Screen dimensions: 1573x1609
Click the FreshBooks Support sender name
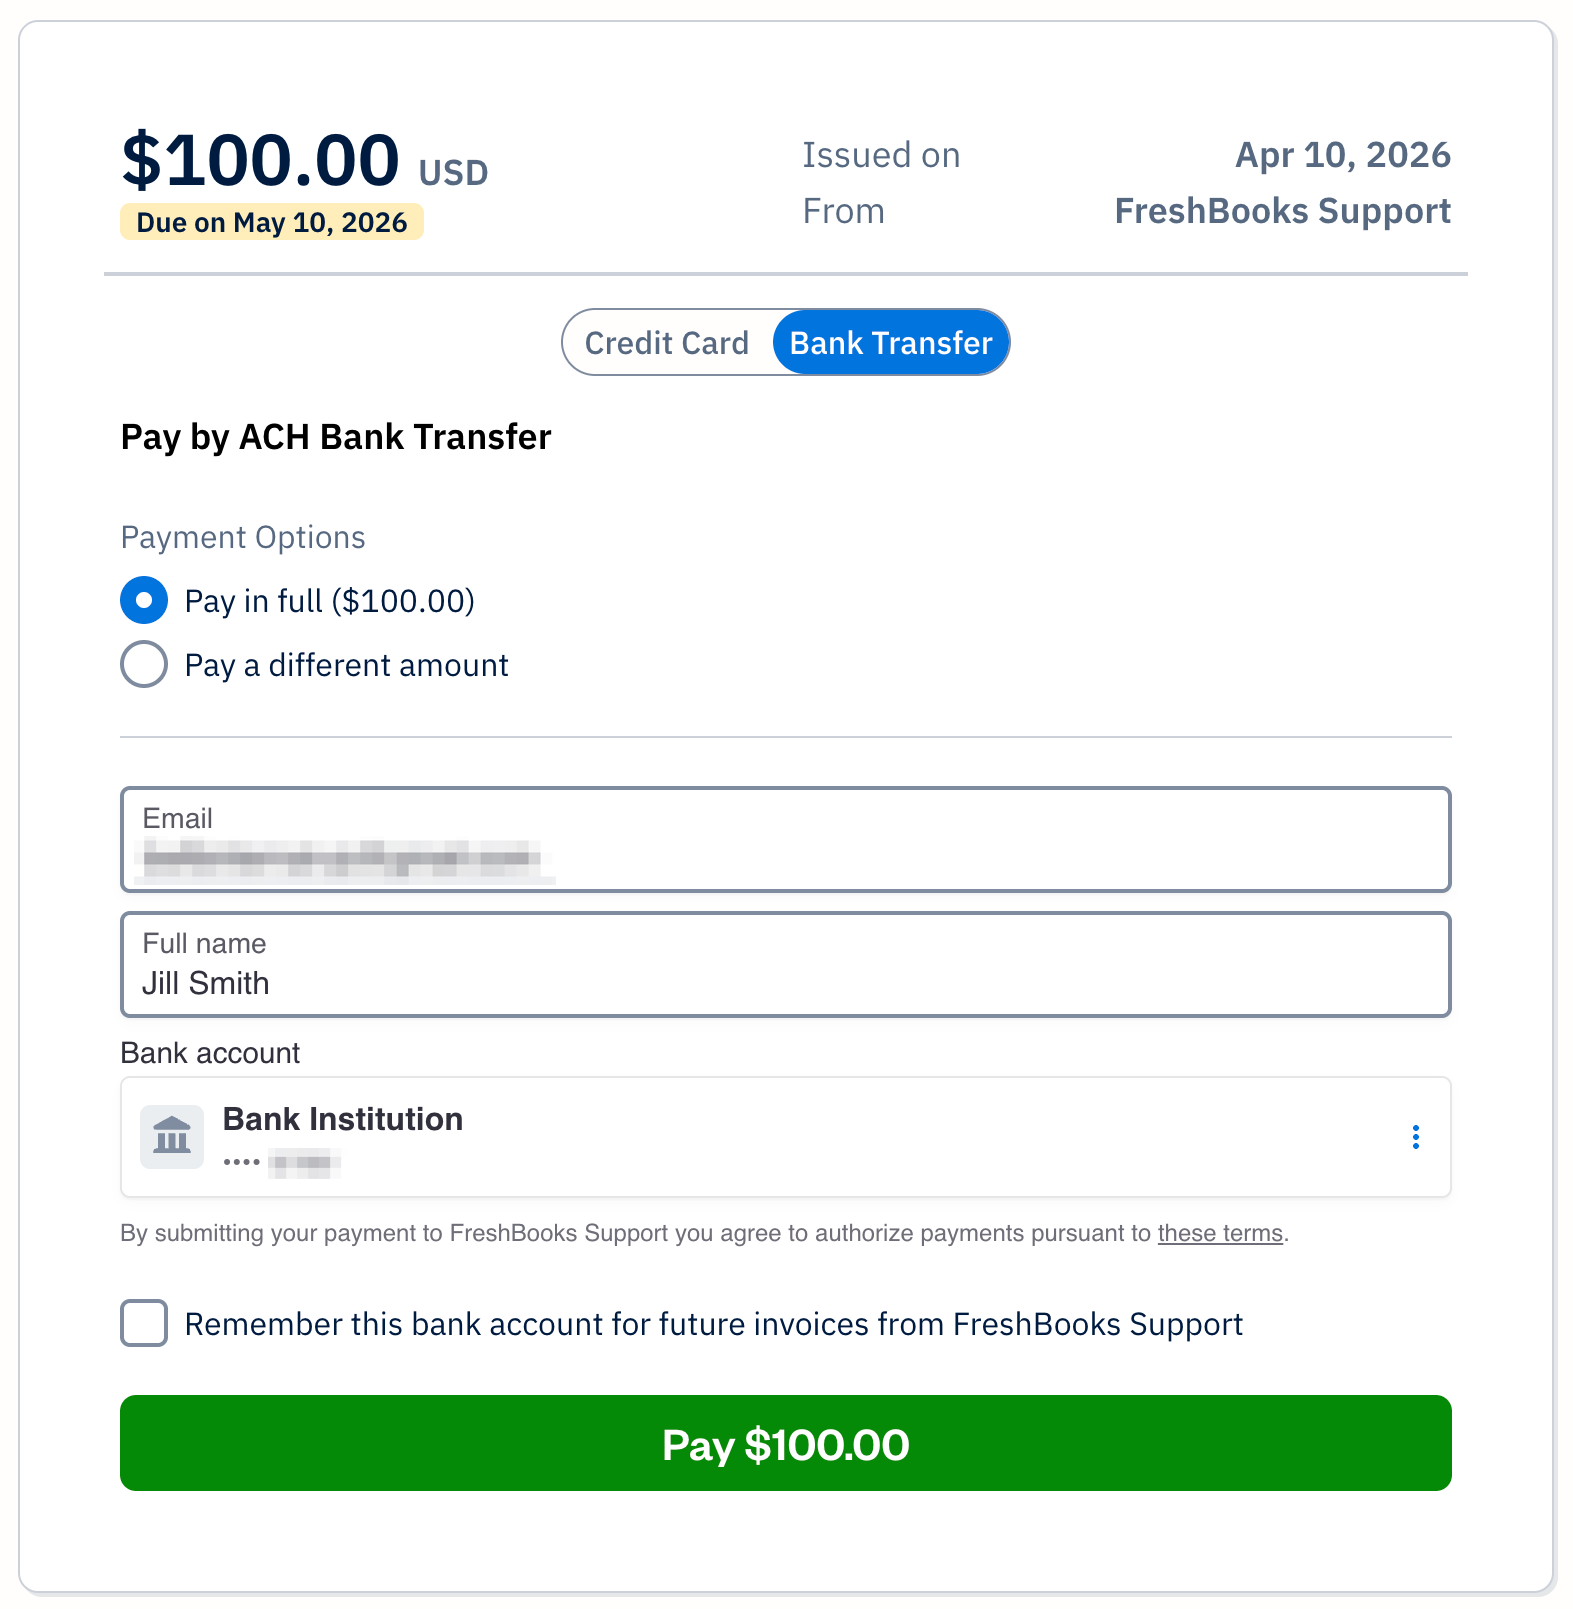pyautogui.click(x=1283, y=211)
